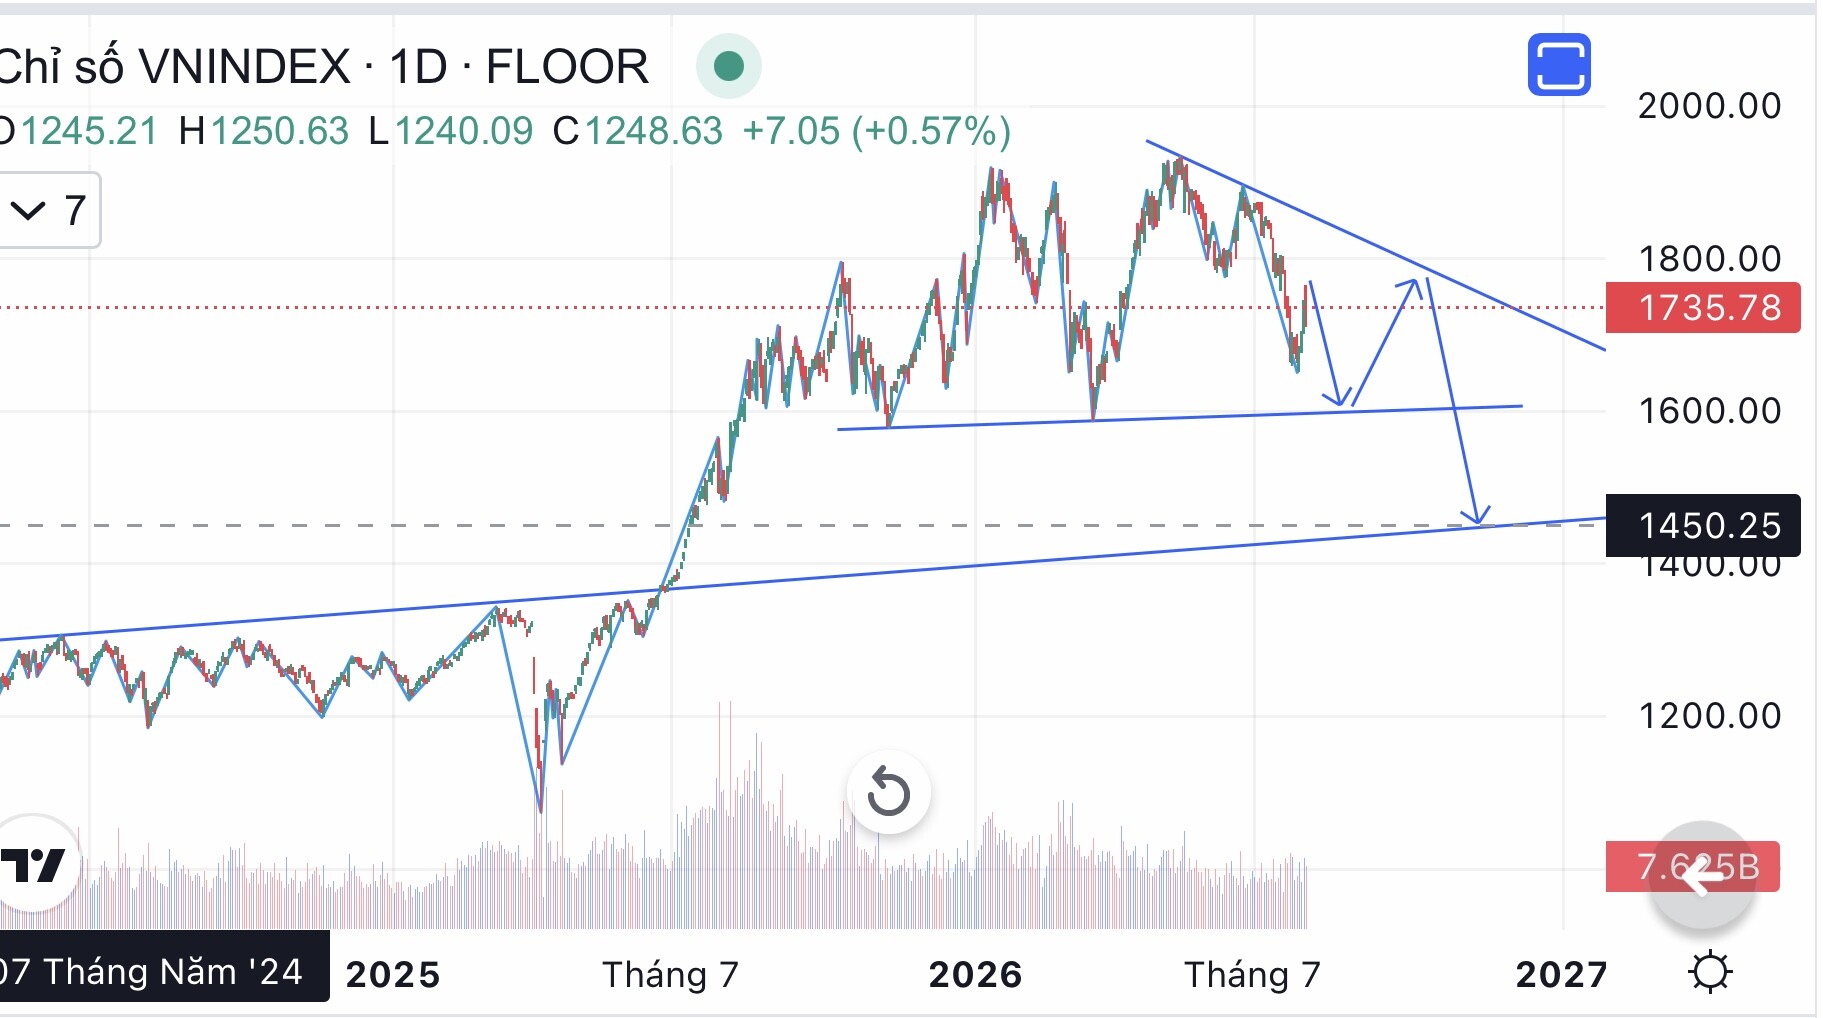Click the 2025 marker on time axis
This screenshot has height=1018, width=1823.
pyautogui.click(x=393, y=974)
